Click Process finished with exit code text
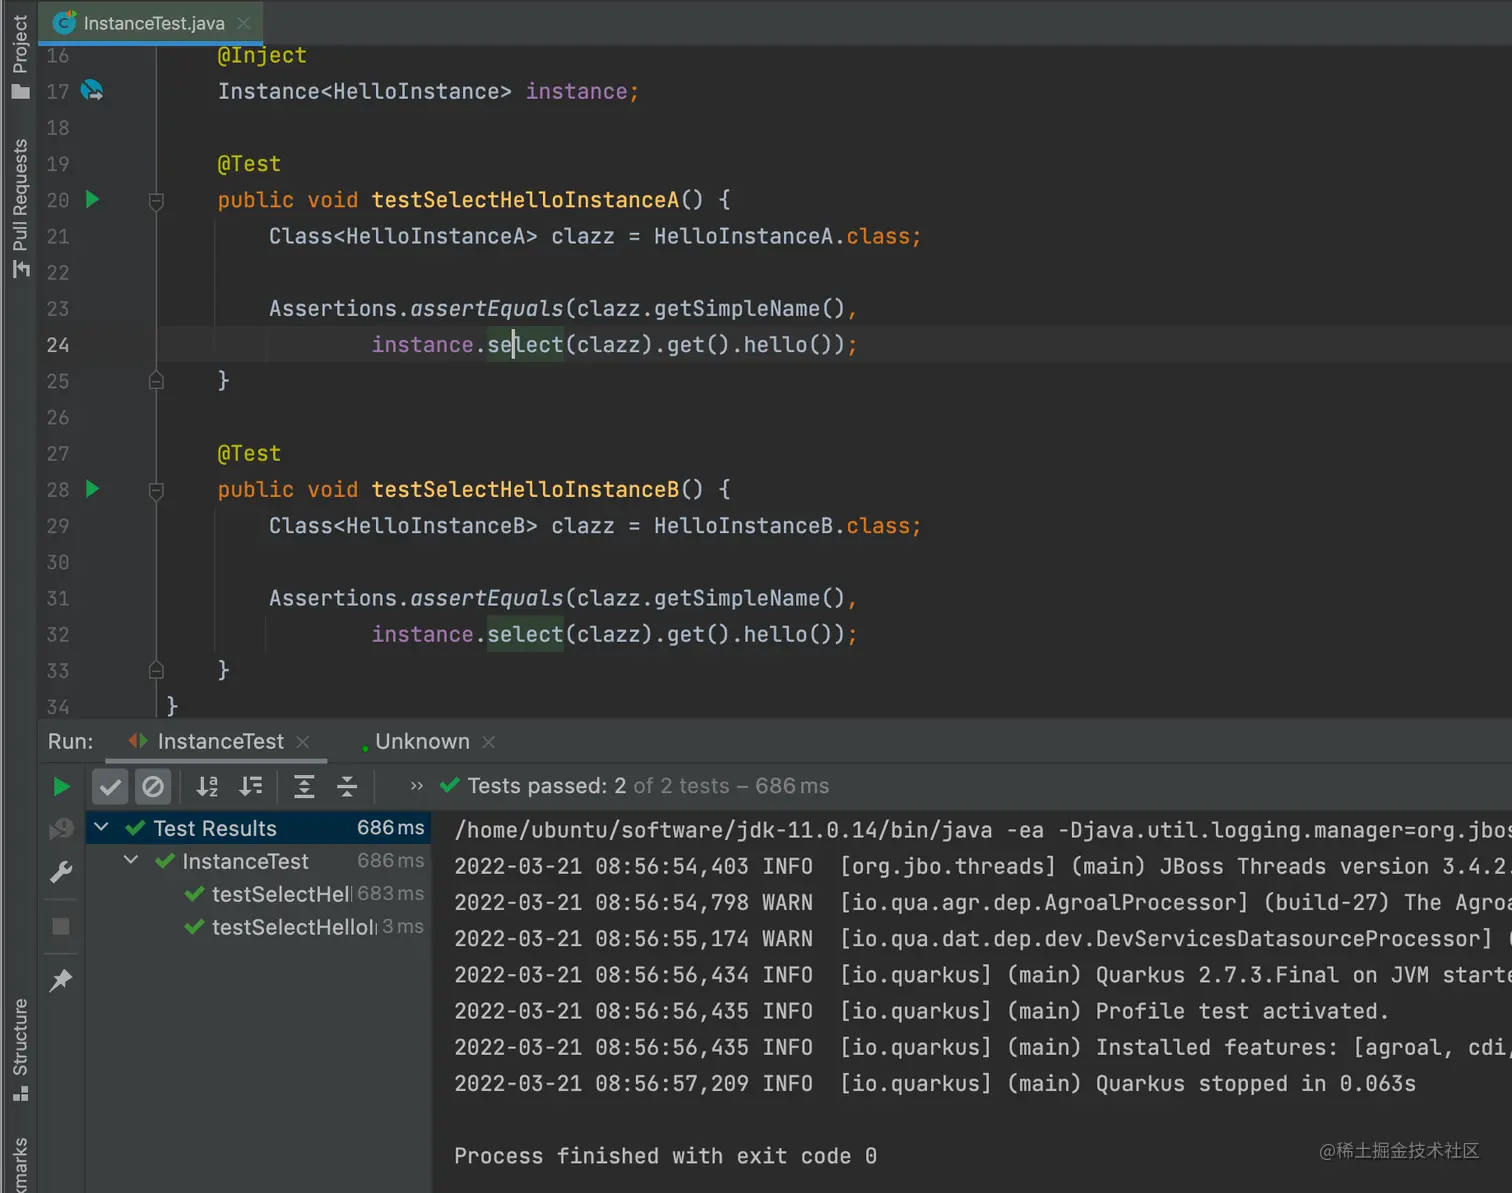 point(665,1156)
